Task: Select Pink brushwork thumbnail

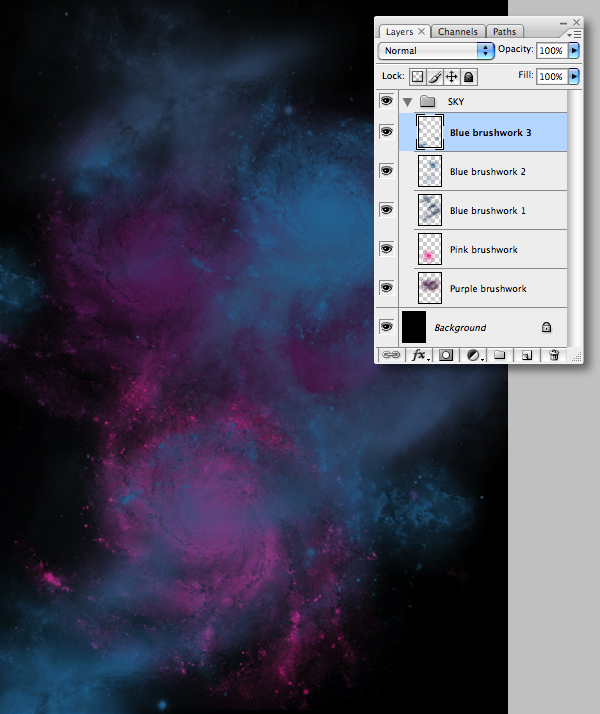Action: tap(430, 249)
